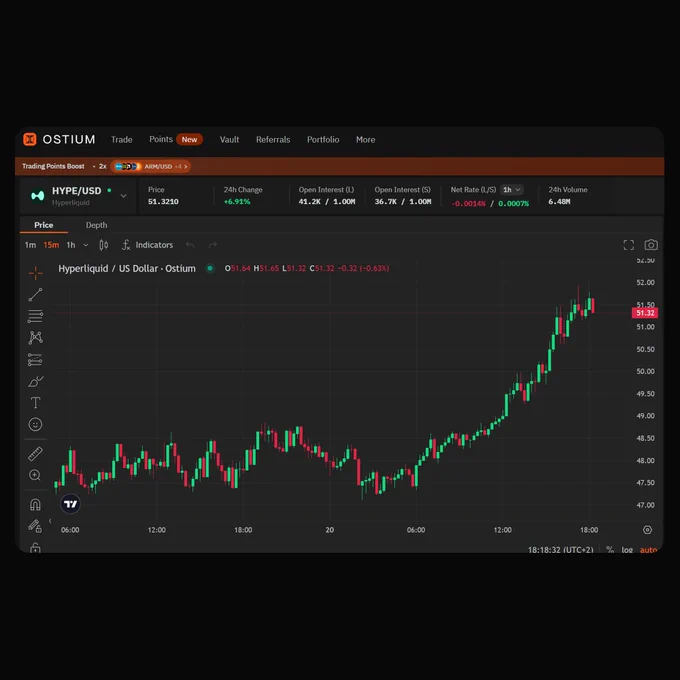Open the Trade page
Screen dimensions: 680x680
click(121, 139)
